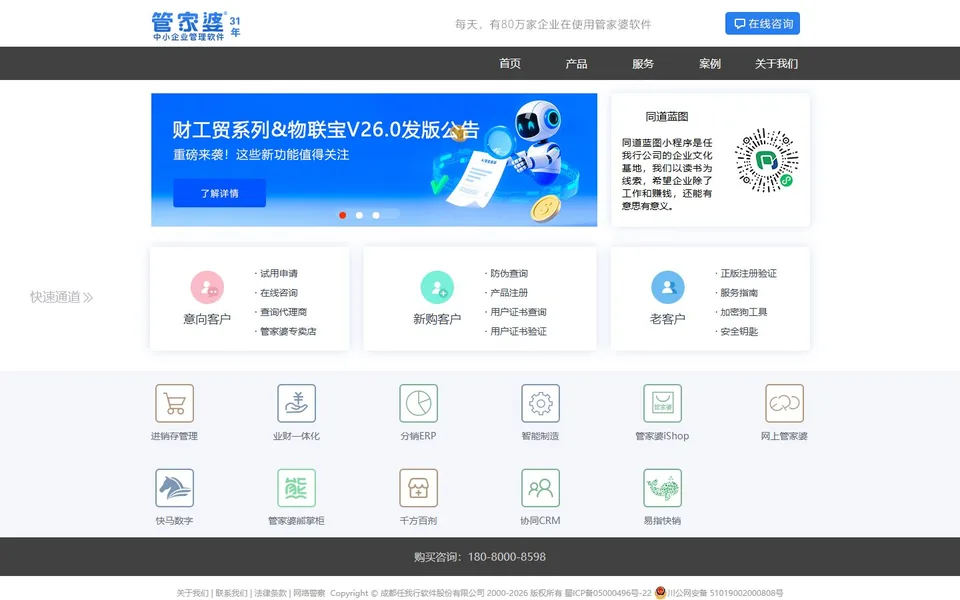Screen dimensions: 960x600
Task: Open footer 联系我们 link
Action: coord(231,593)
